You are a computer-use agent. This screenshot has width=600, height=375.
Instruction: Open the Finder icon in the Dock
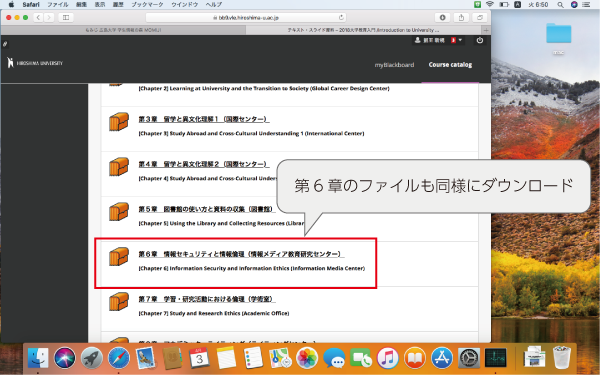coord(38,358)
